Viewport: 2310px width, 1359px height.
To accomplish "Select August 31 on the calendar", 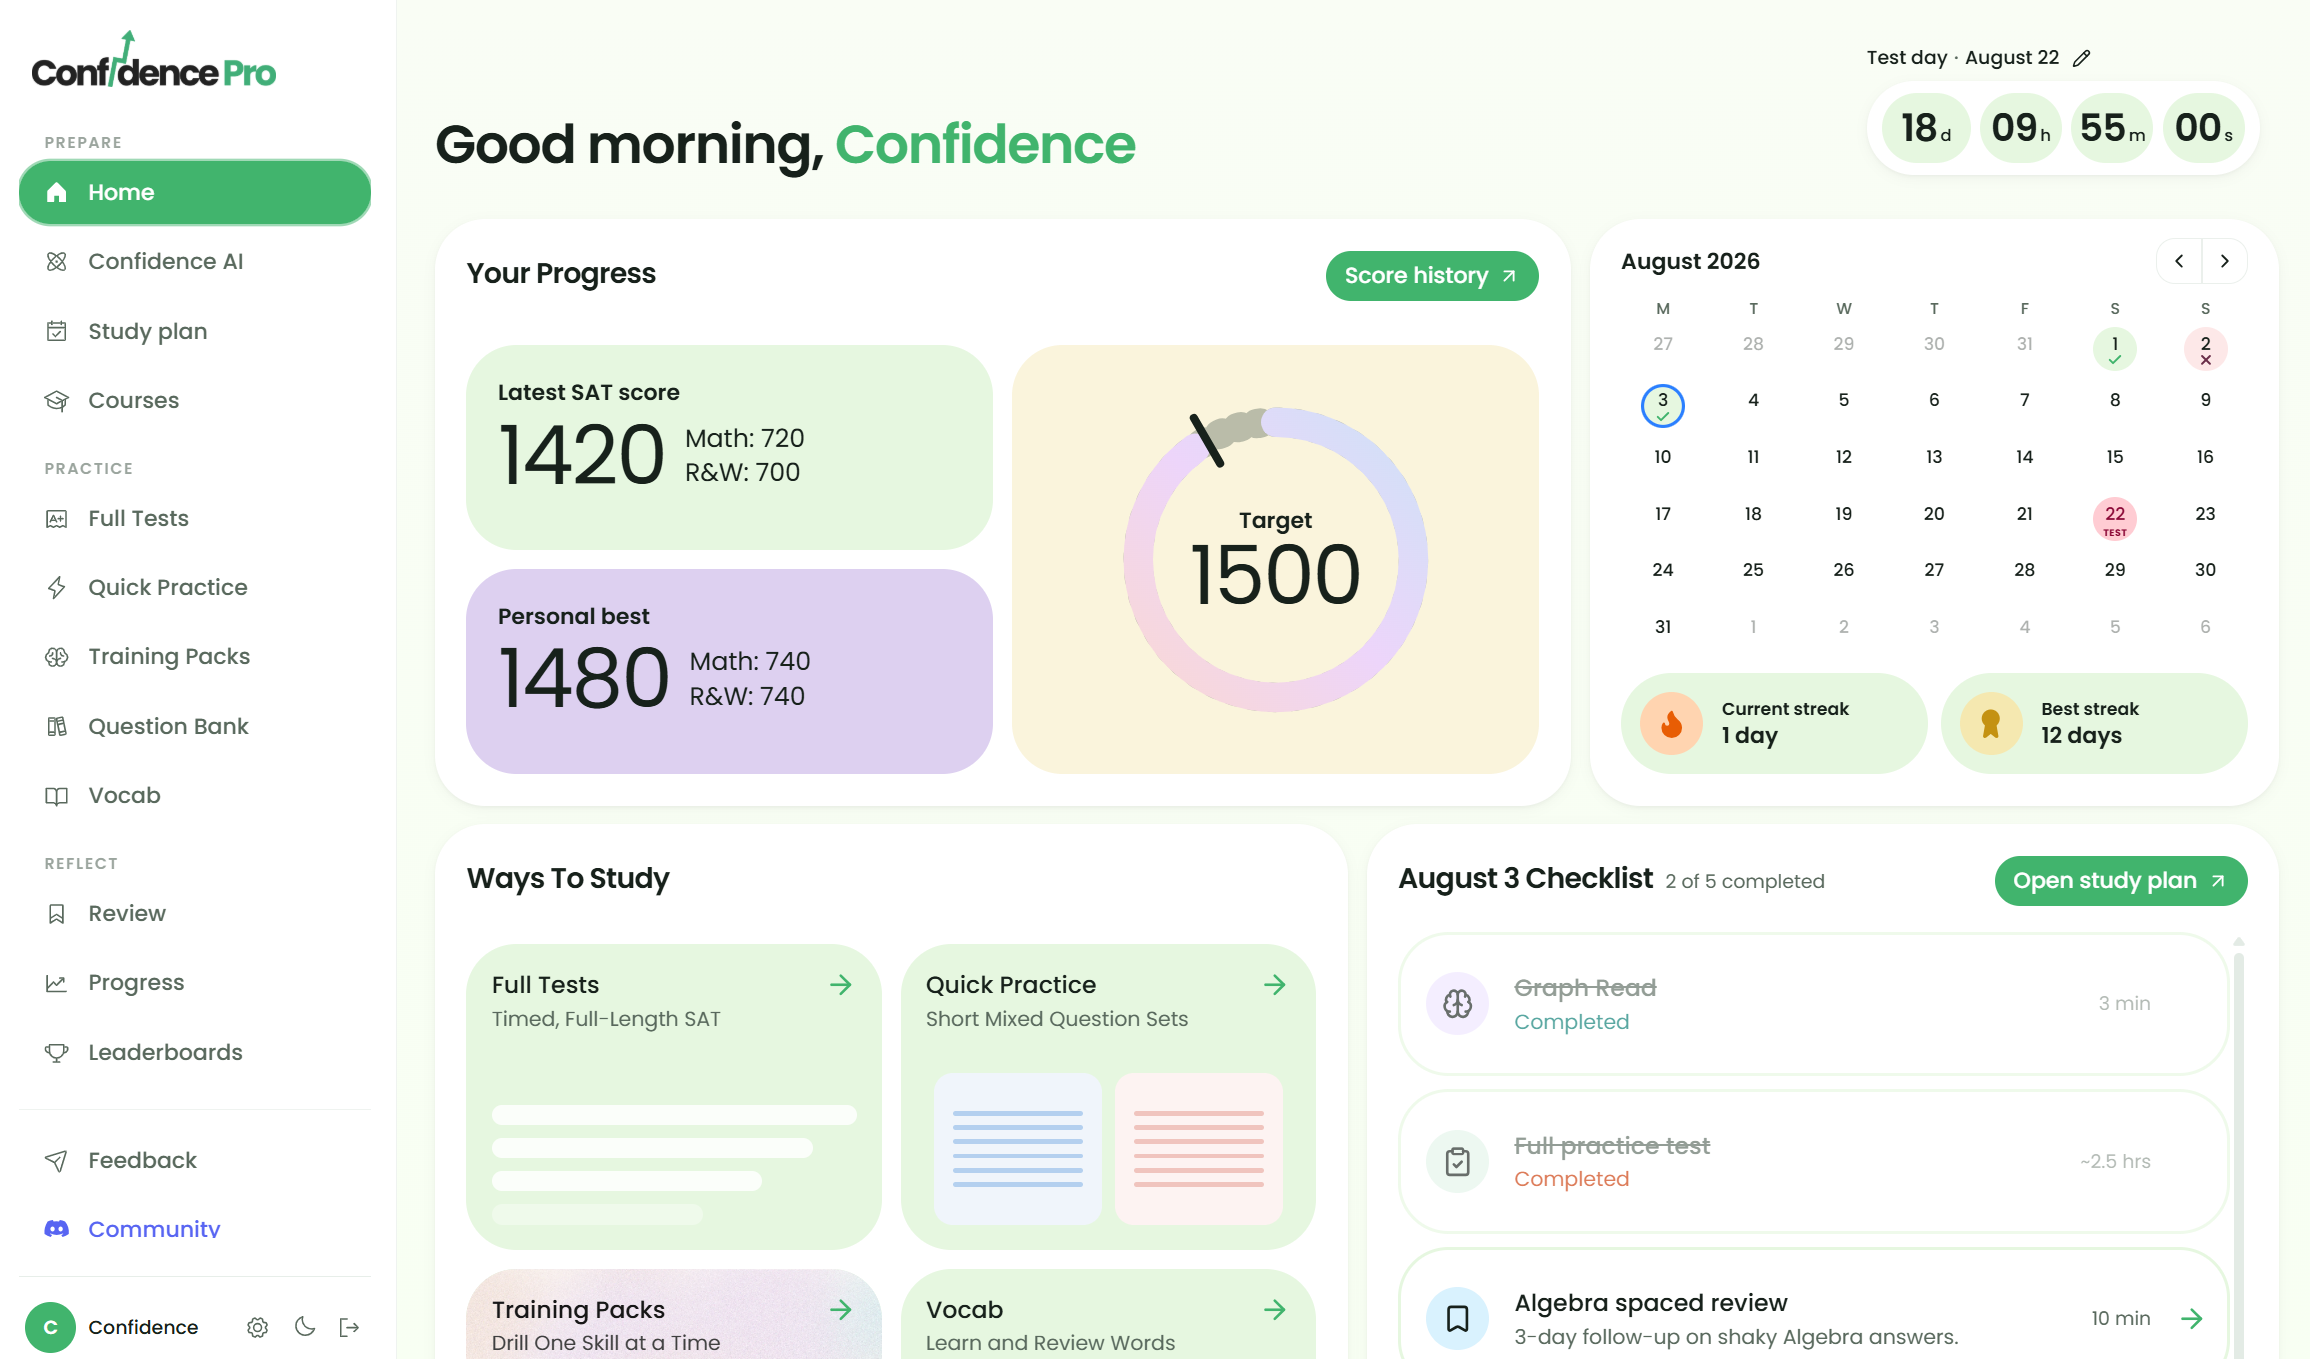I will [x=1663, y=627].
